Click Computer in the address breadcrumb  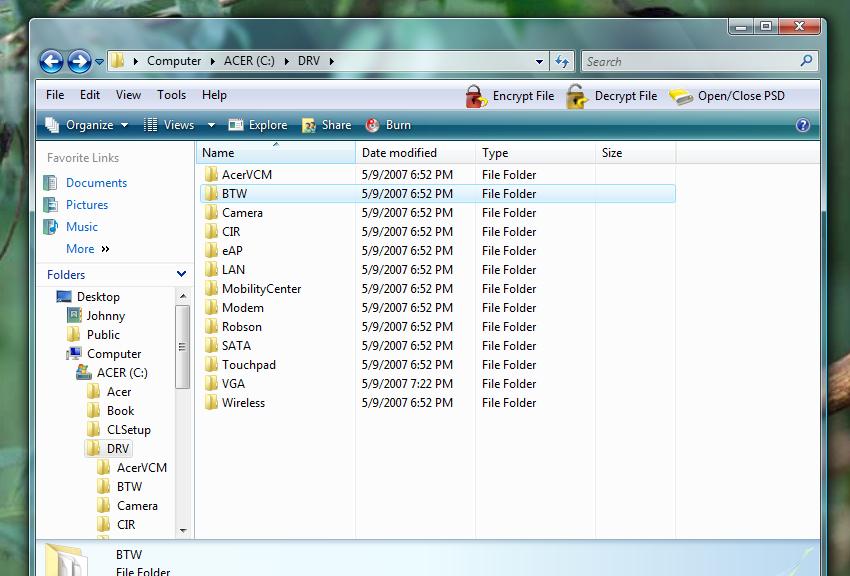pyautogui.click(x=174, y=61)
